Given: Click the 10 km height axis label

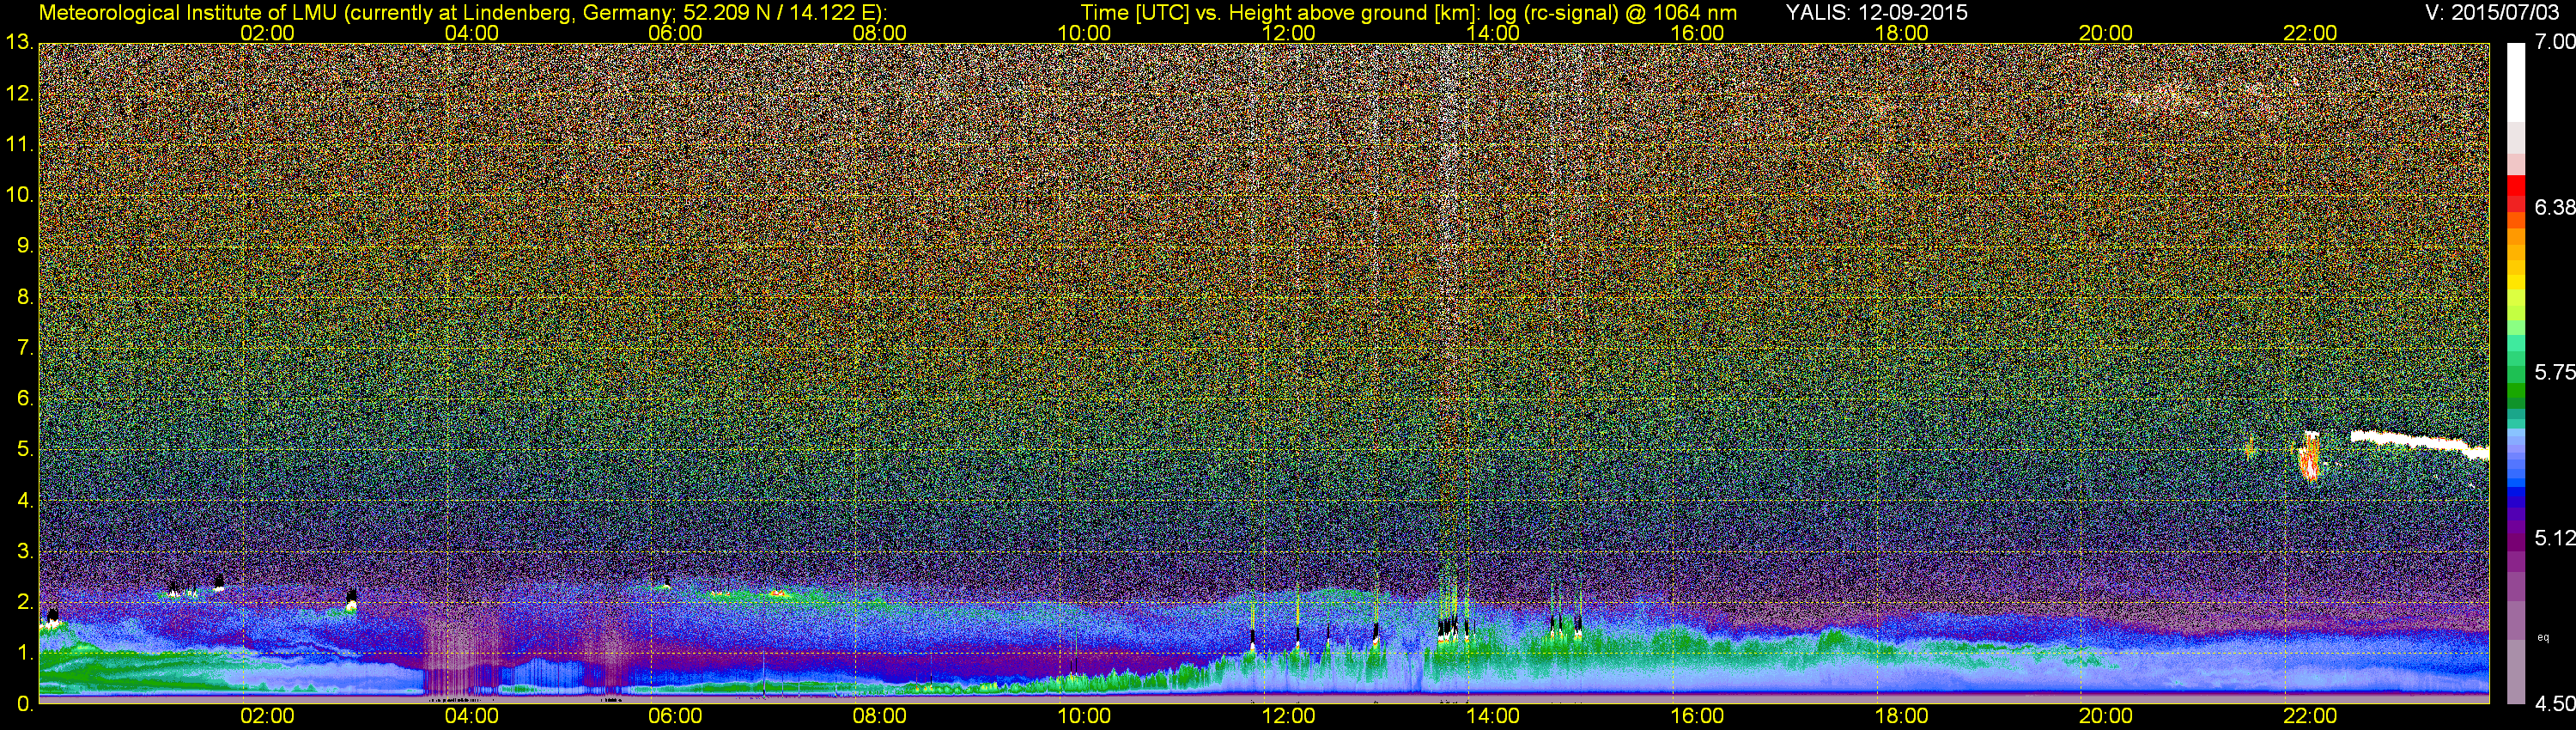Looking at the screenshot, I should [19, 195].
